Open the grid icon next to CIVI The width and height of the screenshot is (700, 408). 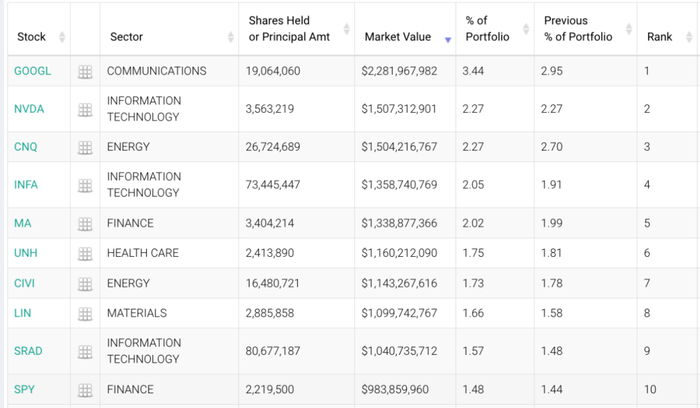point(85,284)
